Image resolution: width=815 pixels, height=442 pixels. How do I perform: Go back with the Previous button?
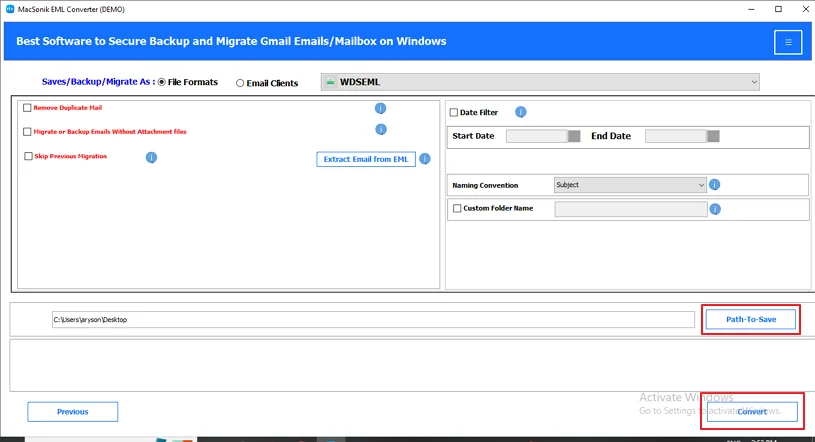tap(73, 411)
